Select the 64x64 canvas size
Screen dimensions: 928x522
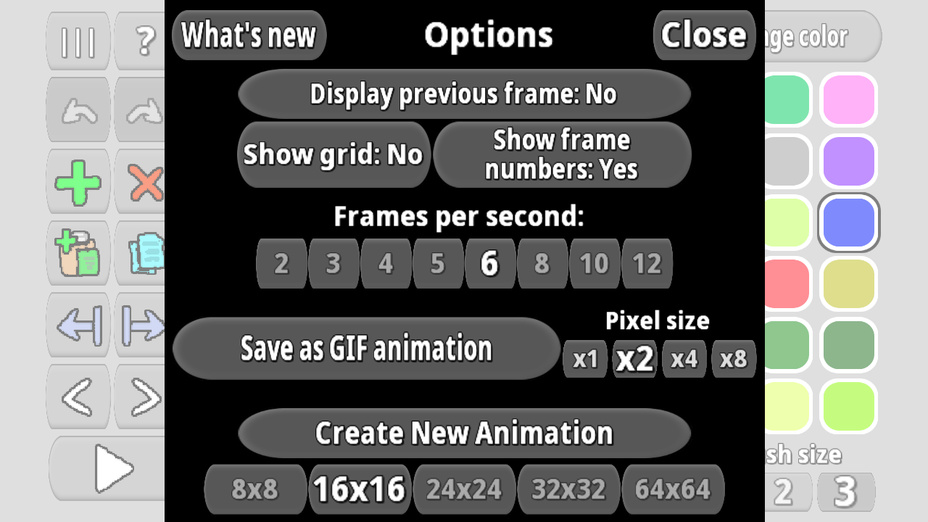tap(673, 489)
